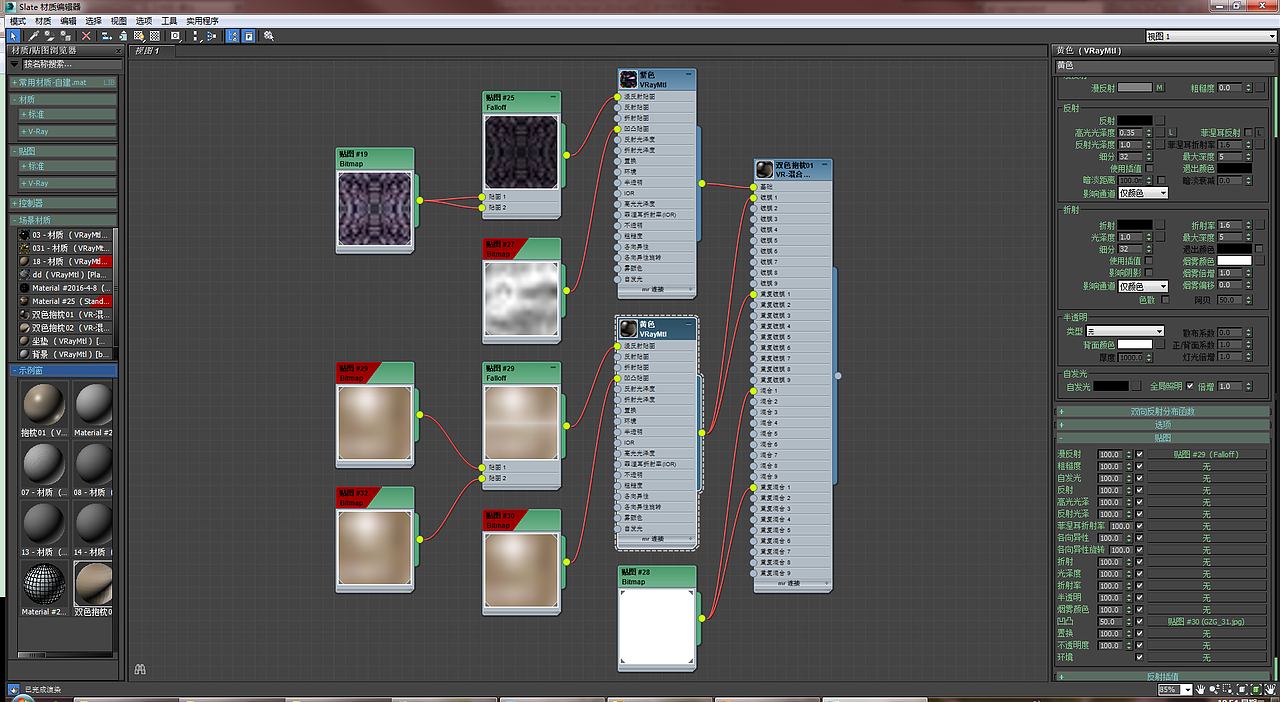Click select by material magnifier icon
Image resolution: width=1280 pixels, height=702 pixels.
pos(269,36)
